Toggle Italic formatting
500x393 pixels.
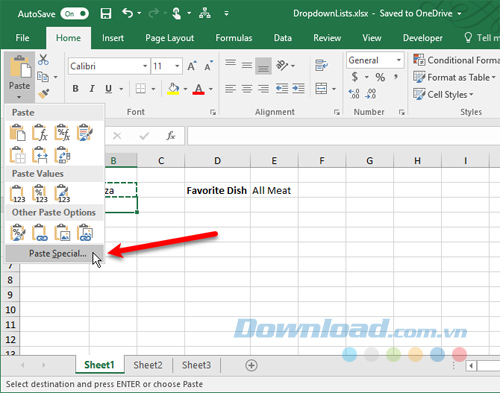point(92,89)
